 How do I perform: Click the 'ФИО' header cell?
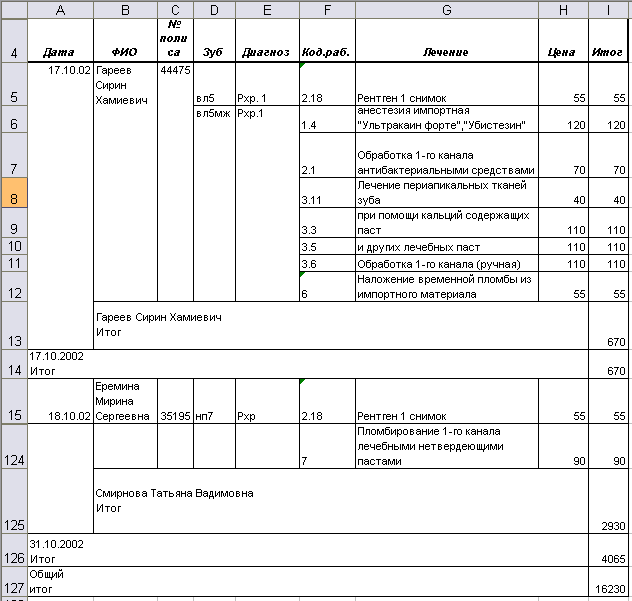click(x=125, y=40)
